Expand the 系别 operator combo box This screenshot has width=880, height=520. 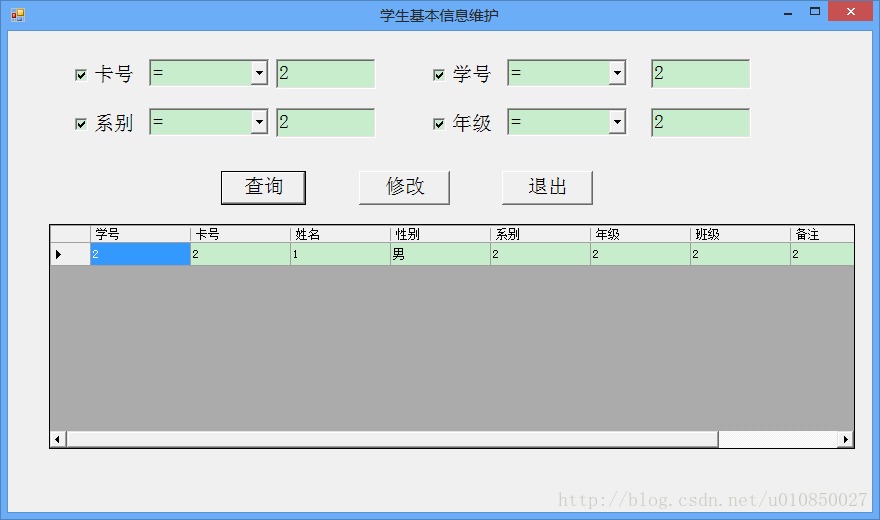pos(259,122)
